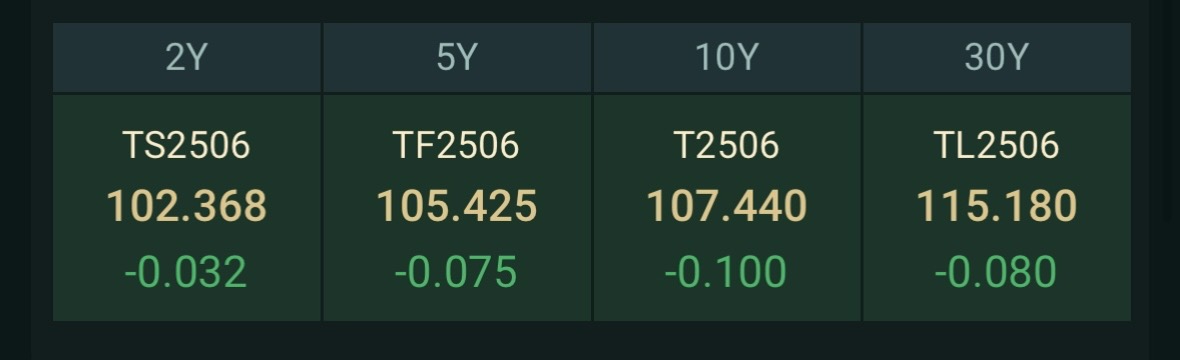Select the -0.100 change figure
The image size is (1180, 360).
[x=725, y=272]
